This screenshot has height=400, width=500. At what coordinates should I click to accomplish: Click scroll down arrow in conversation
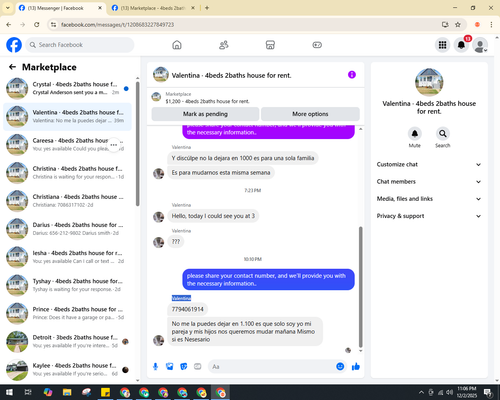click(360, 351)
